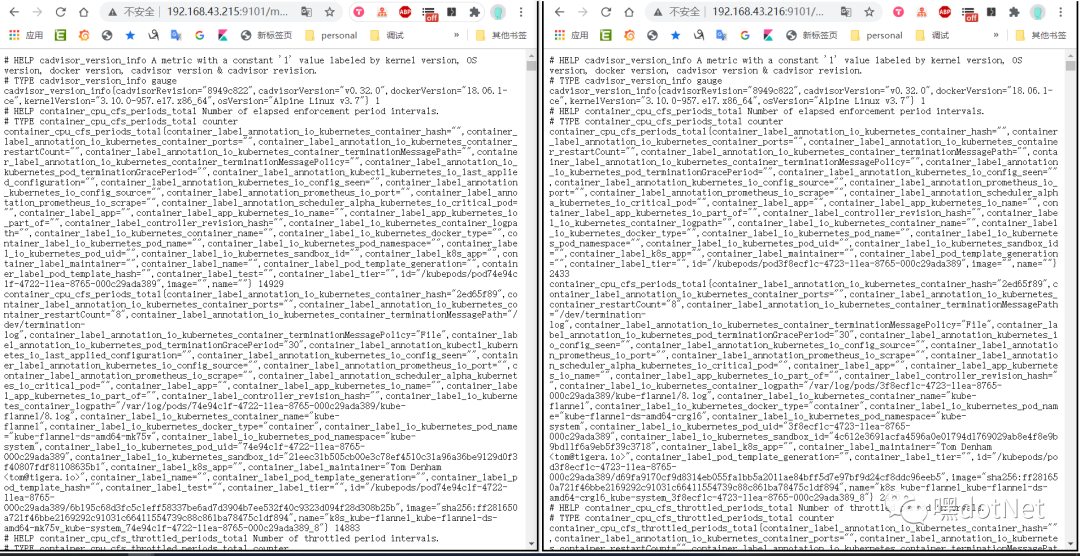
Task: Open the green E bookmark in left window
Action: (60, 35)
